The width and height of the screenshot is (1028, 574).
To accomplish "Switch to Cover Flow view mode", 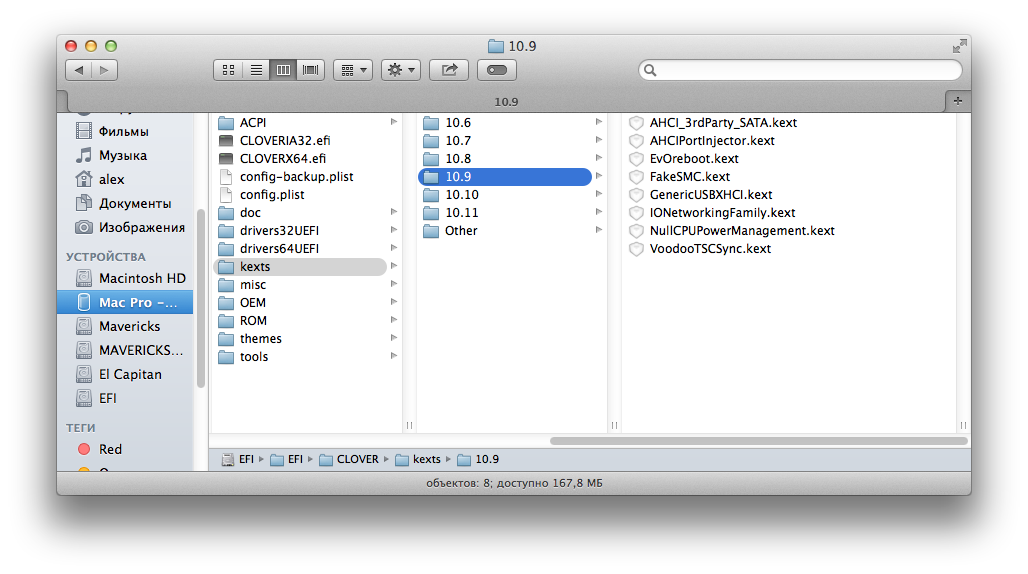I will click(311, 70).
